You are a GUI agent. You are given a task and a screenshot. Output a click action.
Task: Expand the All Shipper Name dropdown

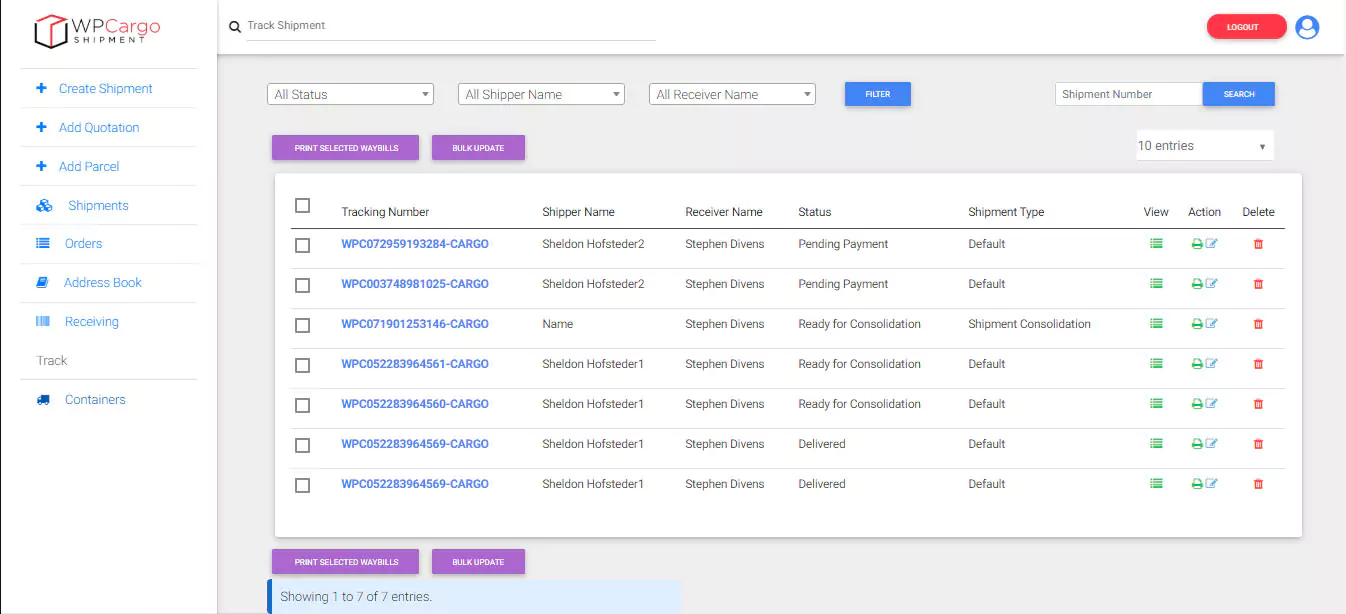tap(541, 94)
